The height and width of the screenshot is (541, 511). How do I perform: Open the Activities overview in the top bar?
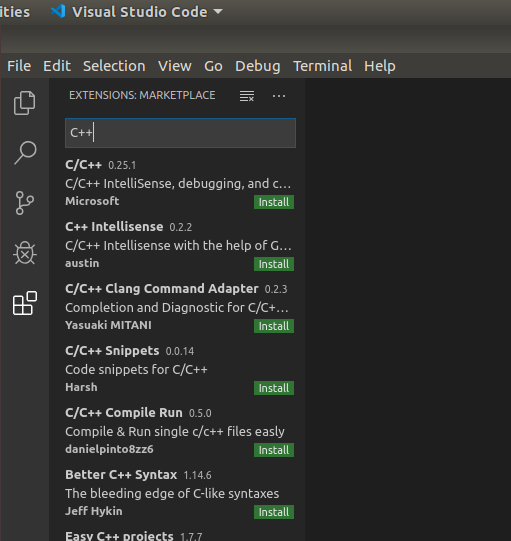(15, 12)
